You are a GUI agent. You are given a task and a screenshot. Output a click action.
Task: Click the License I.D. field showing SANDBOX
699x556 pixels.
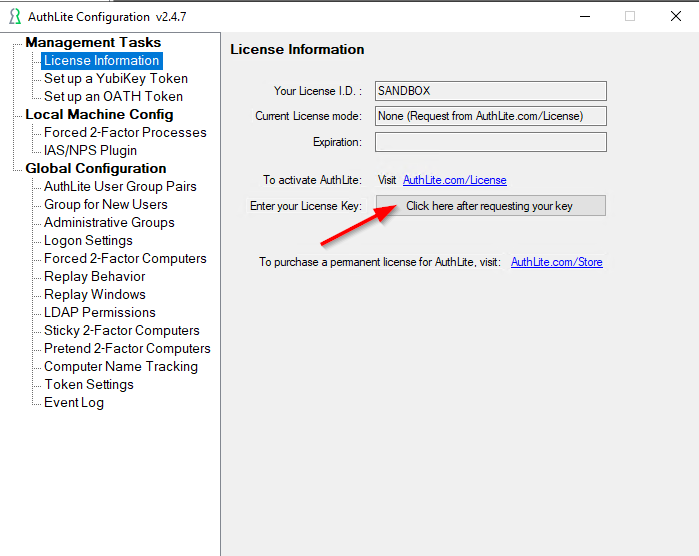click(490, 91)
